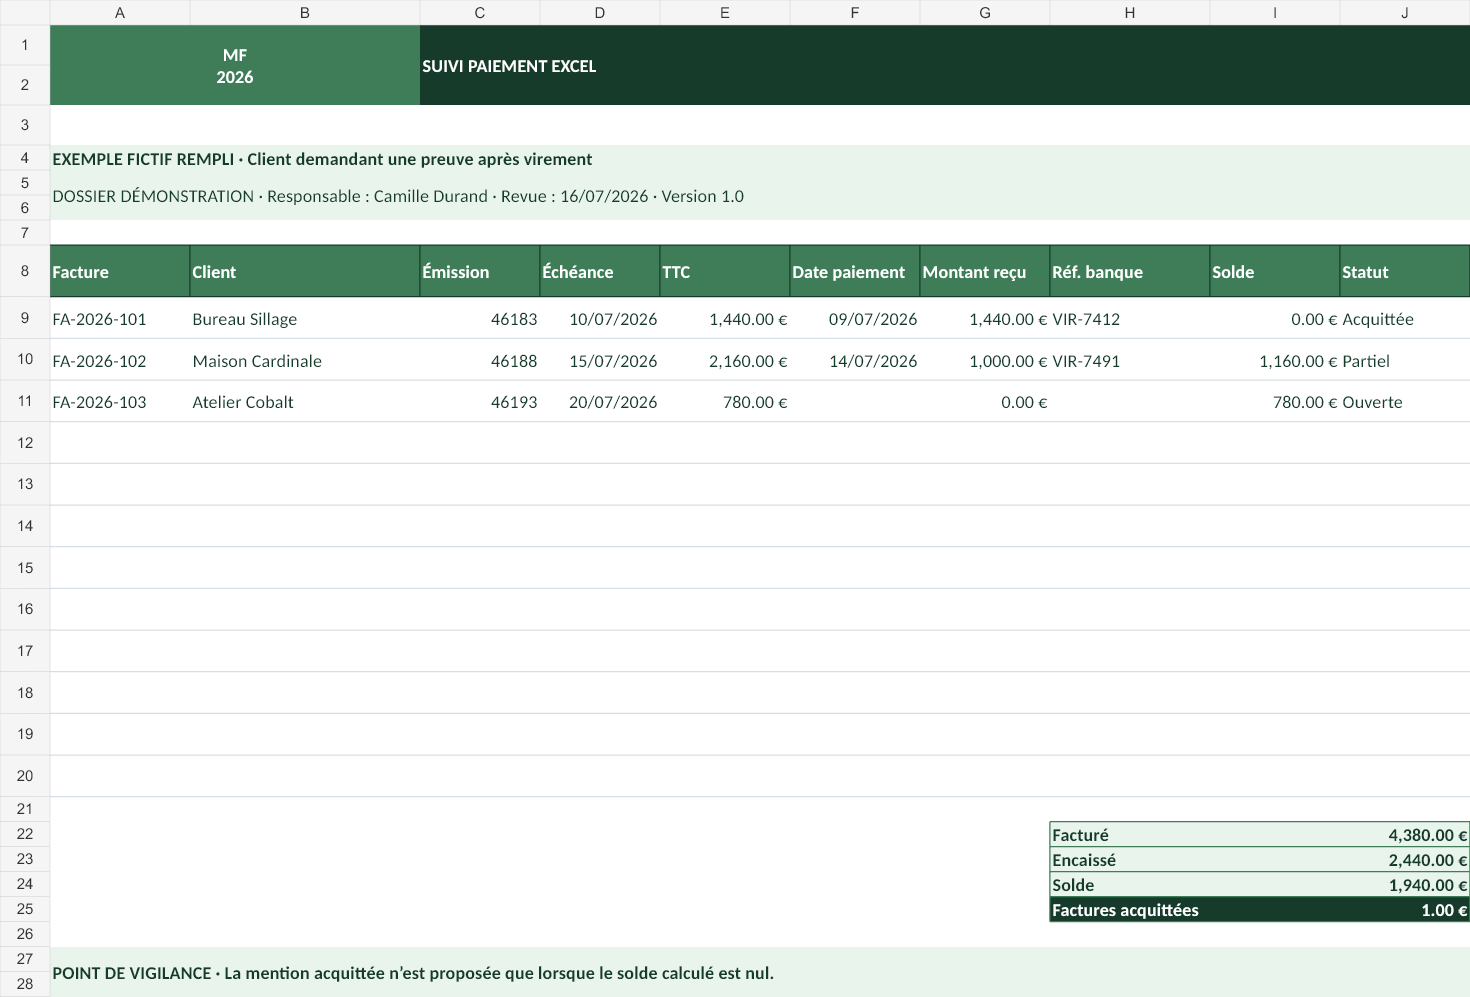1470x997 pixels.
Task: Click the Facturé summary label
Action: (1081, 835)
